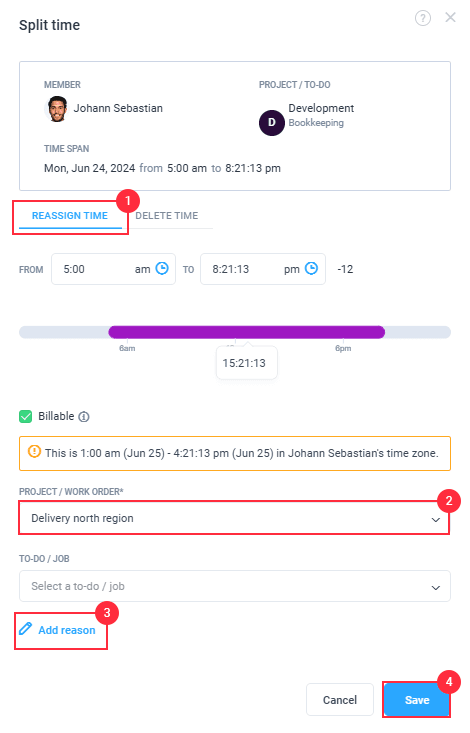Viewport: 470px width, 733px height.
Task: Open the help question mark icon
Action: point(422,18)
